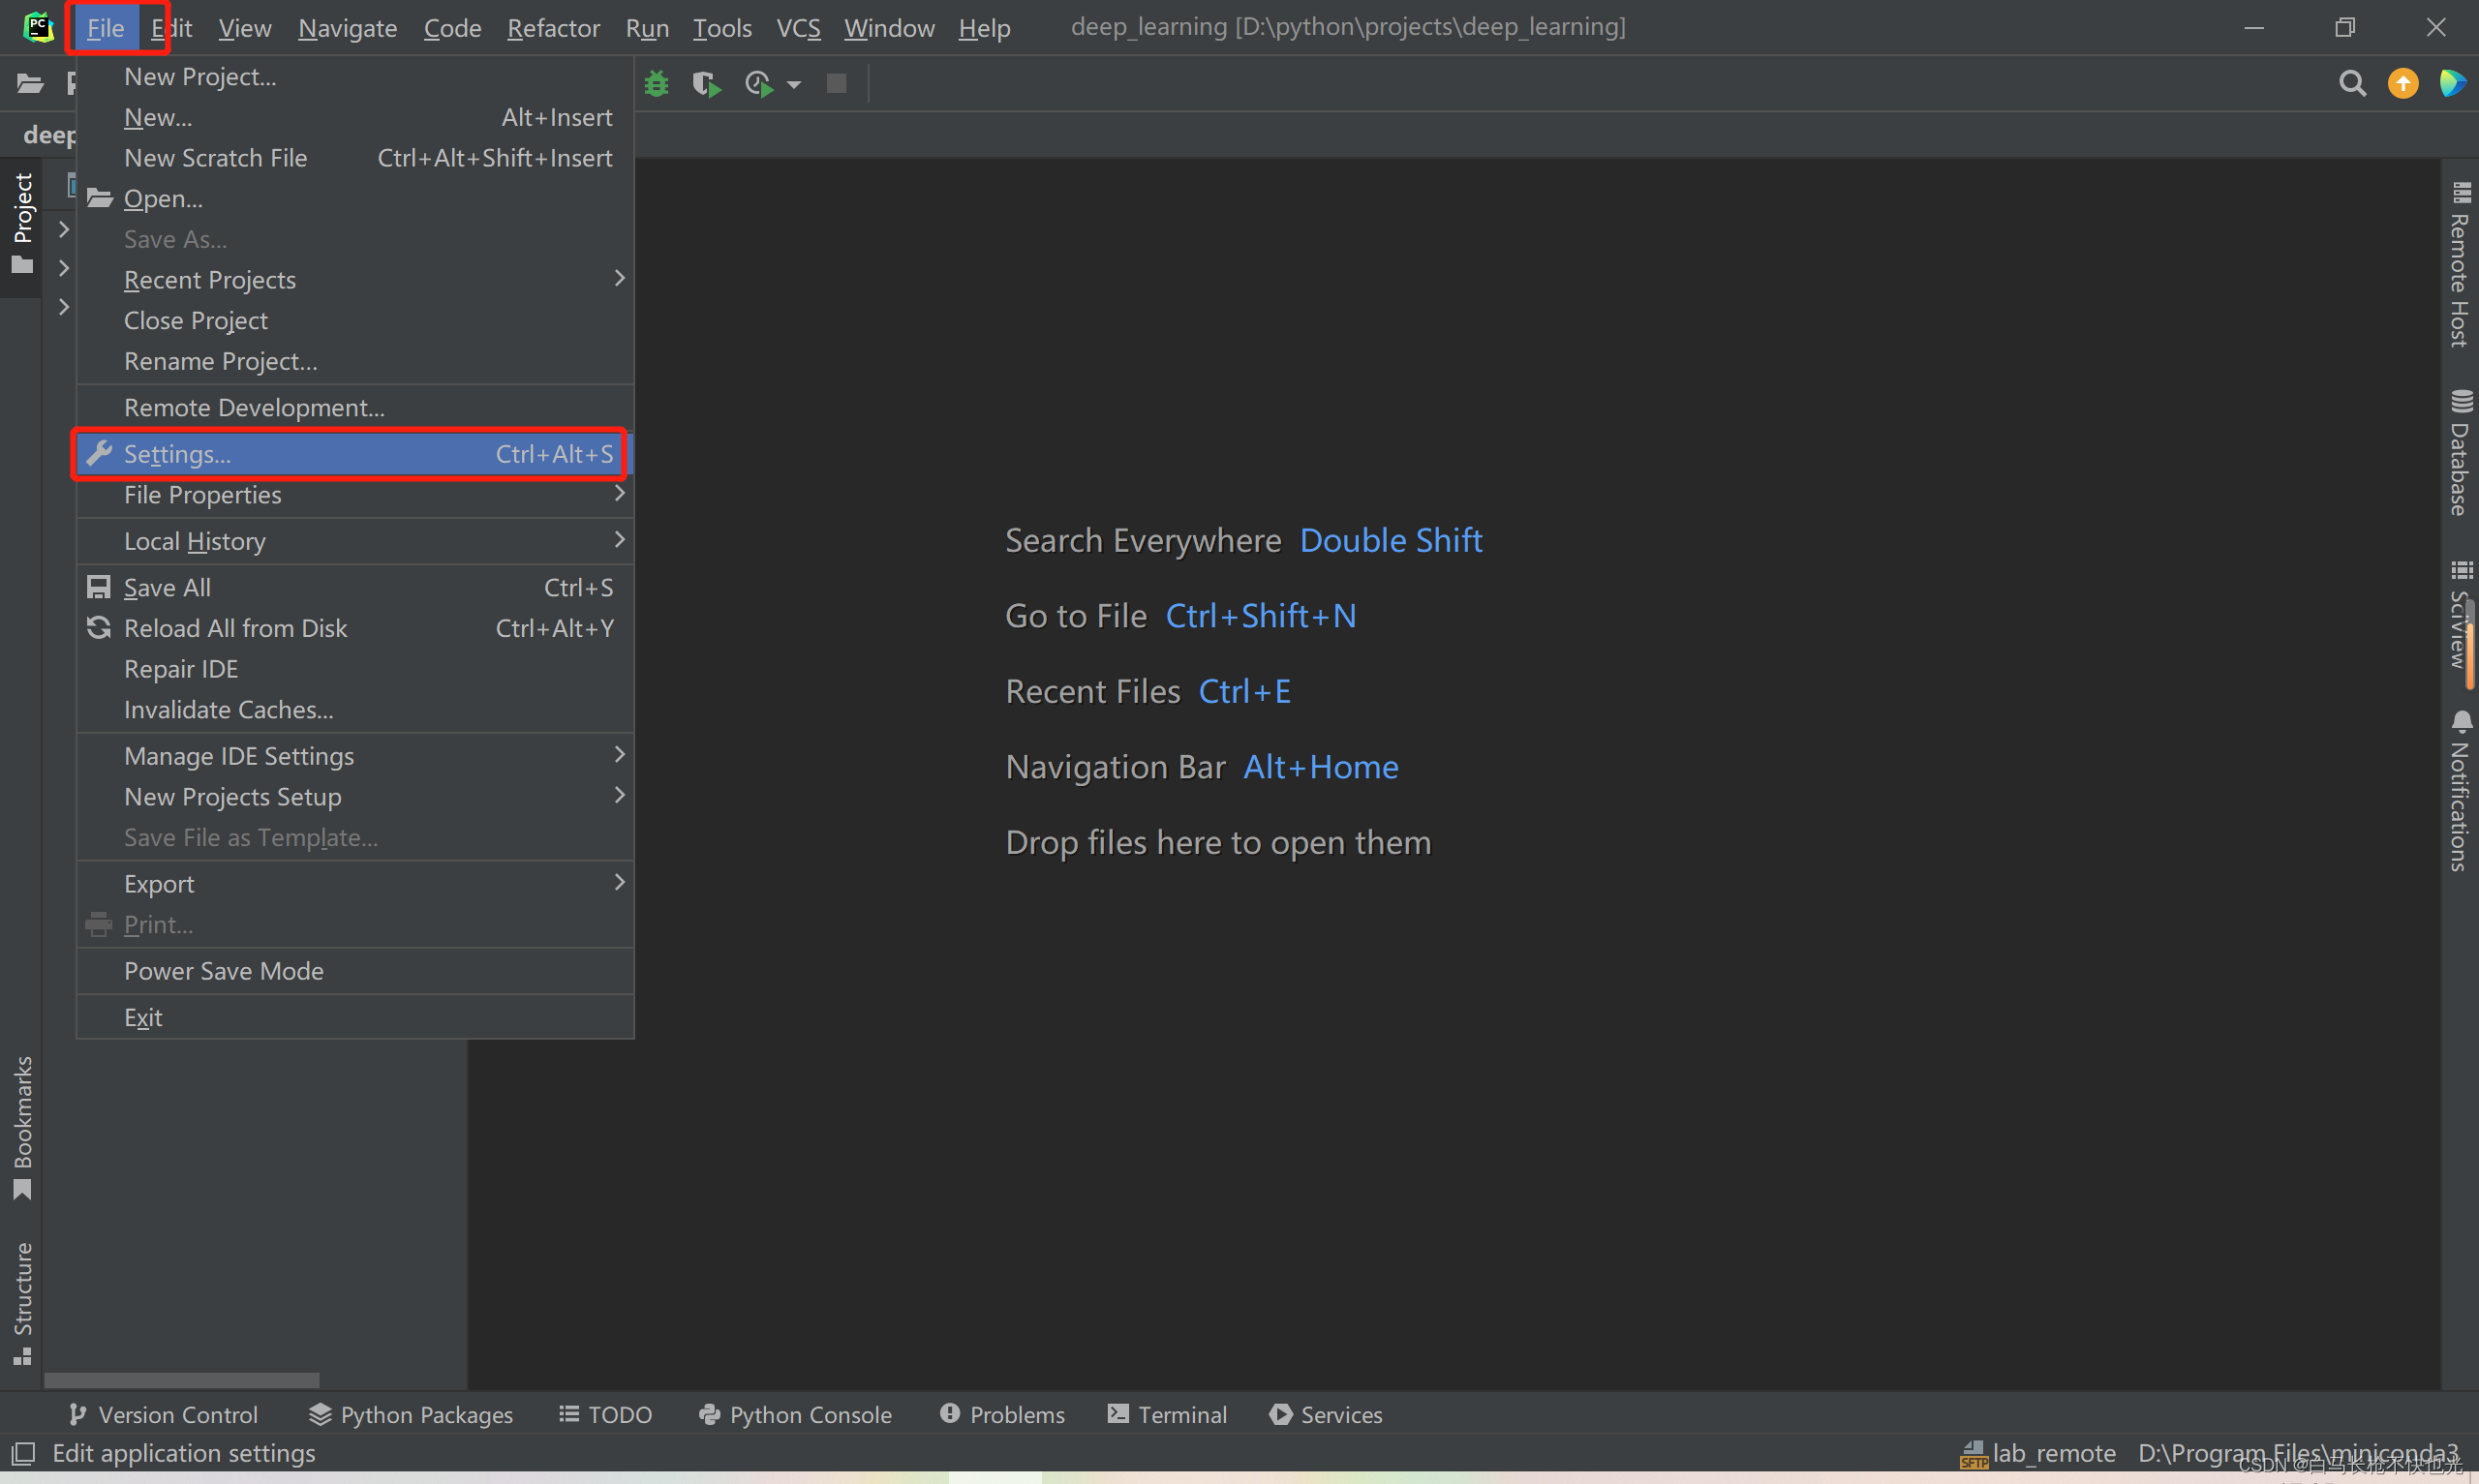The image size is (2479, 1484).
Task: Click Invalidate Caches button
Action: [228, 709]
